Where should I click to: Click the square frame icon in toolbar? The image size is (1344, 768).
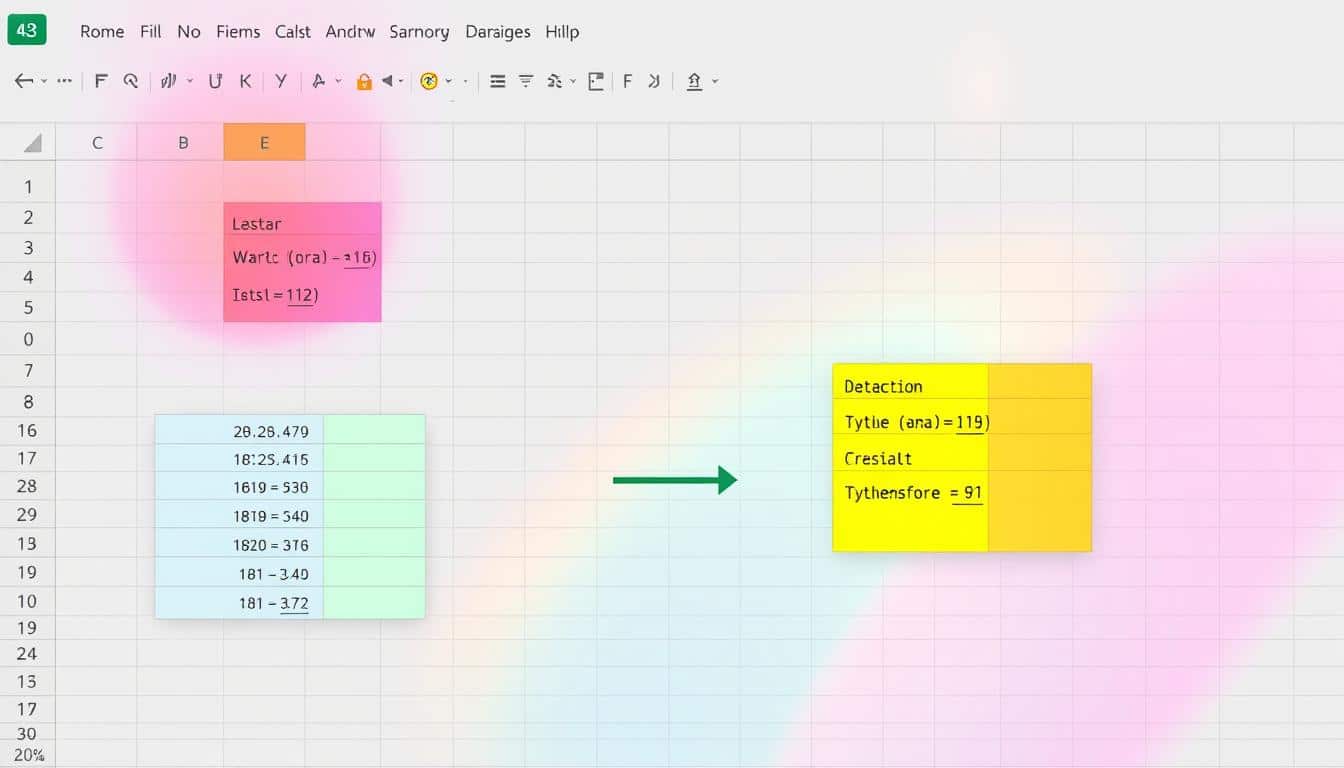coord(596,82)
